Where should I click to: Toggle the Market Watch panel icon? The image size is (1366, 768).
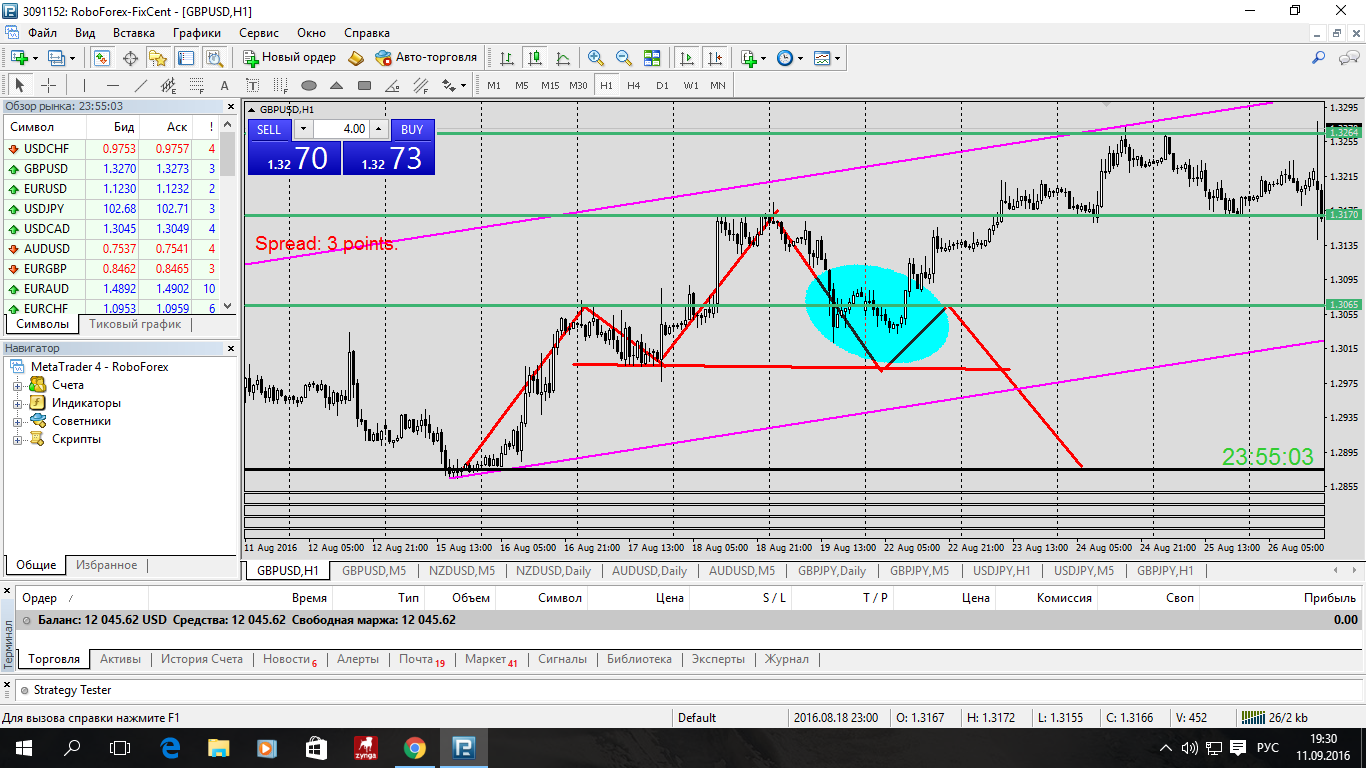[x=102, y=58]
